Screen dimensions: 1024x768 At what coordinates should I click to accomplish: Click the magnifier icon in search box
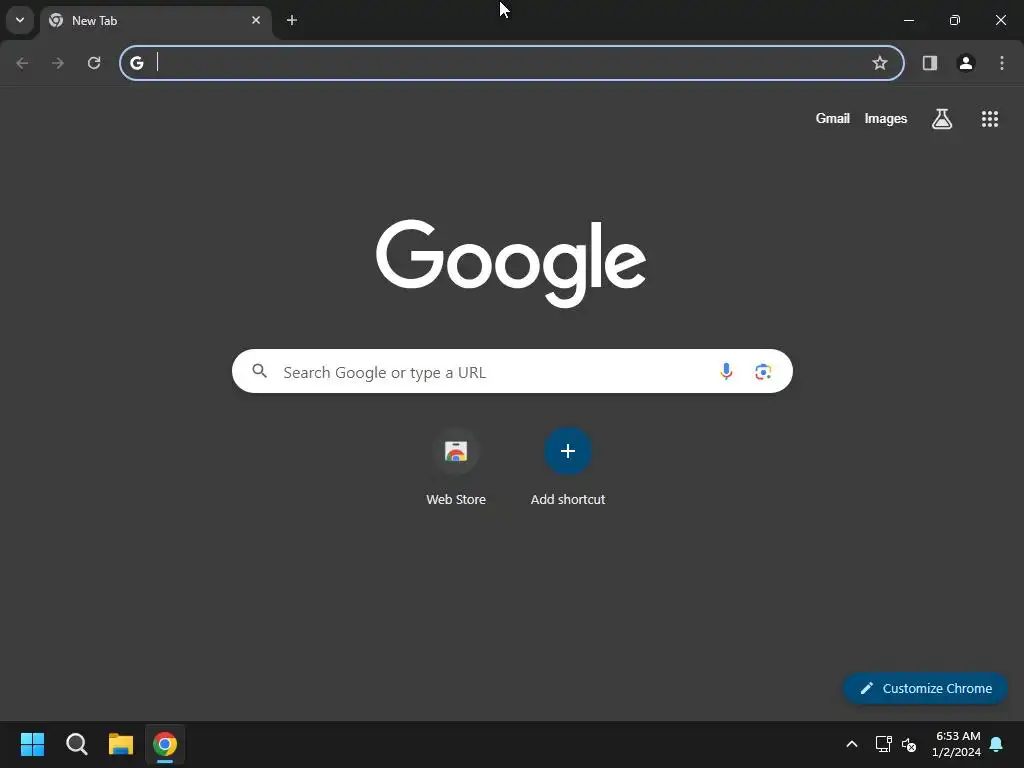point(259,372)
